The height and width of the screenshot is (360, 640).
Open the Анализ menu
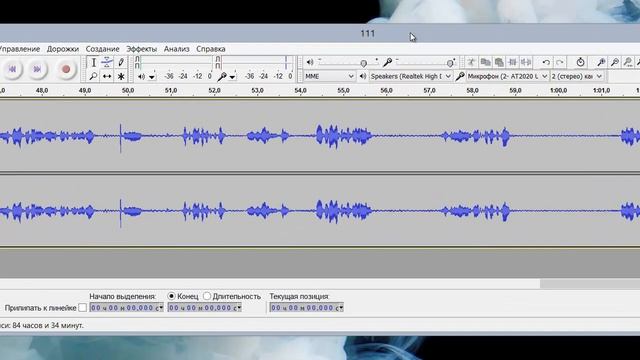176,49
